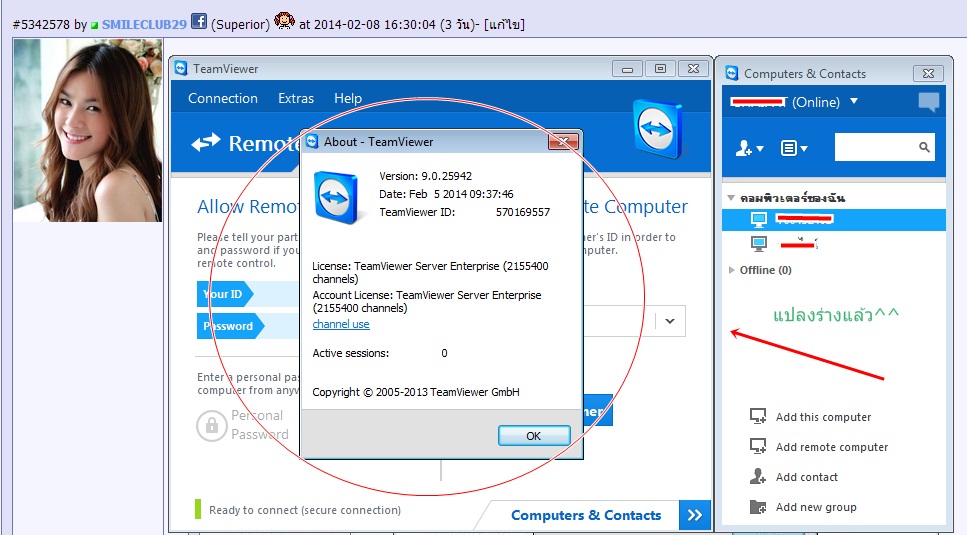The image size is (967, 535).
Task: Click OK in the About dialog
Action: [533, 436]
